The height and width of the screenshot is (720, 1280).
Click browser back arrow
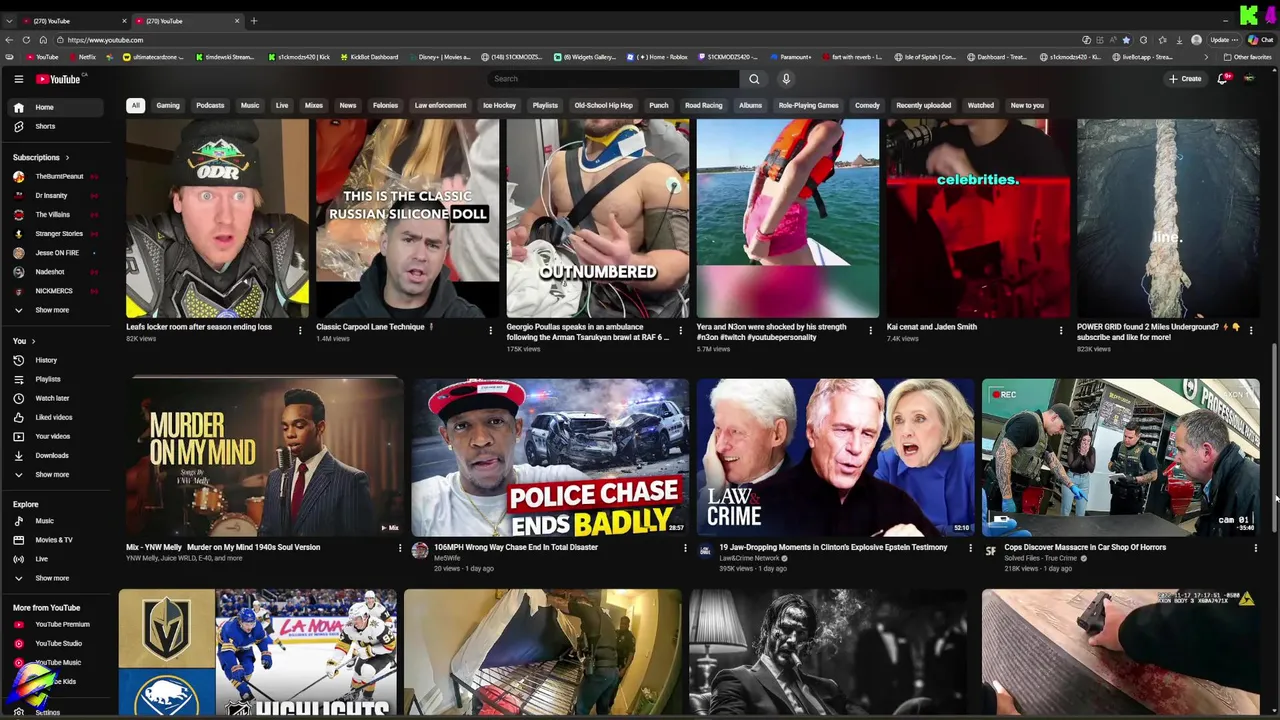coord(9,40)
